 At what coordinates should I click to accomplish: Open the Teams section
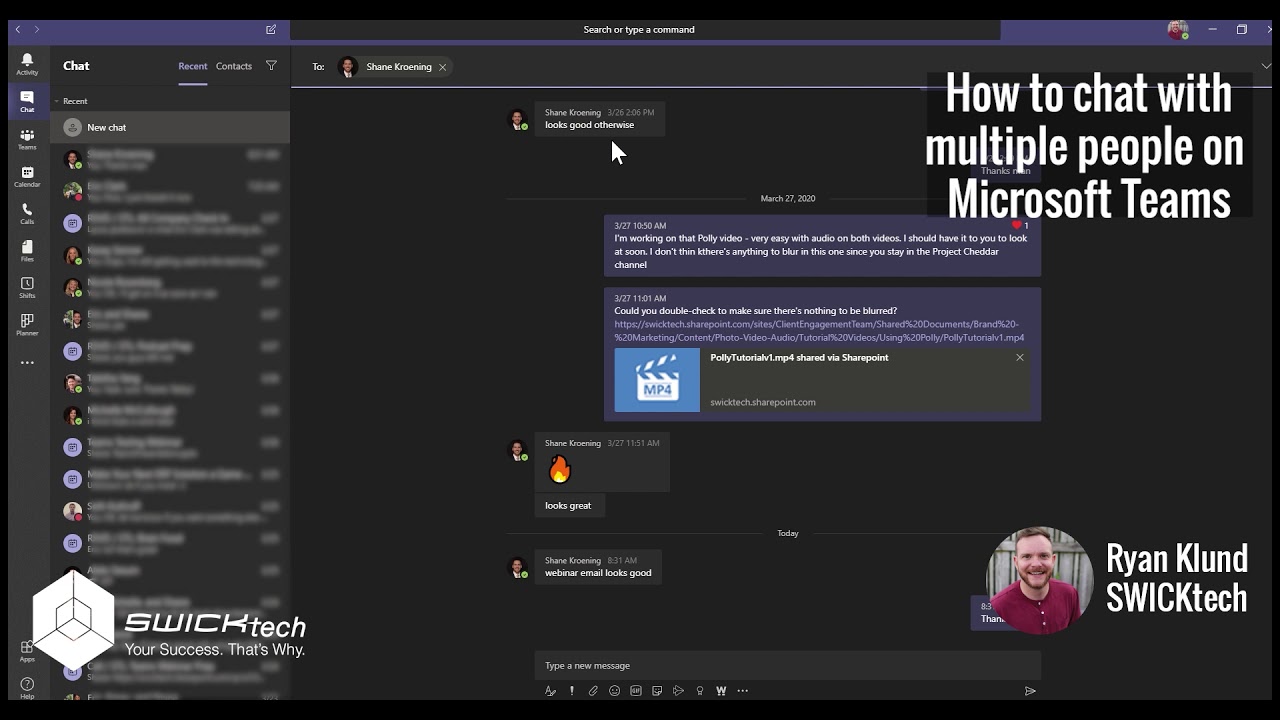(x=27, y=140)
